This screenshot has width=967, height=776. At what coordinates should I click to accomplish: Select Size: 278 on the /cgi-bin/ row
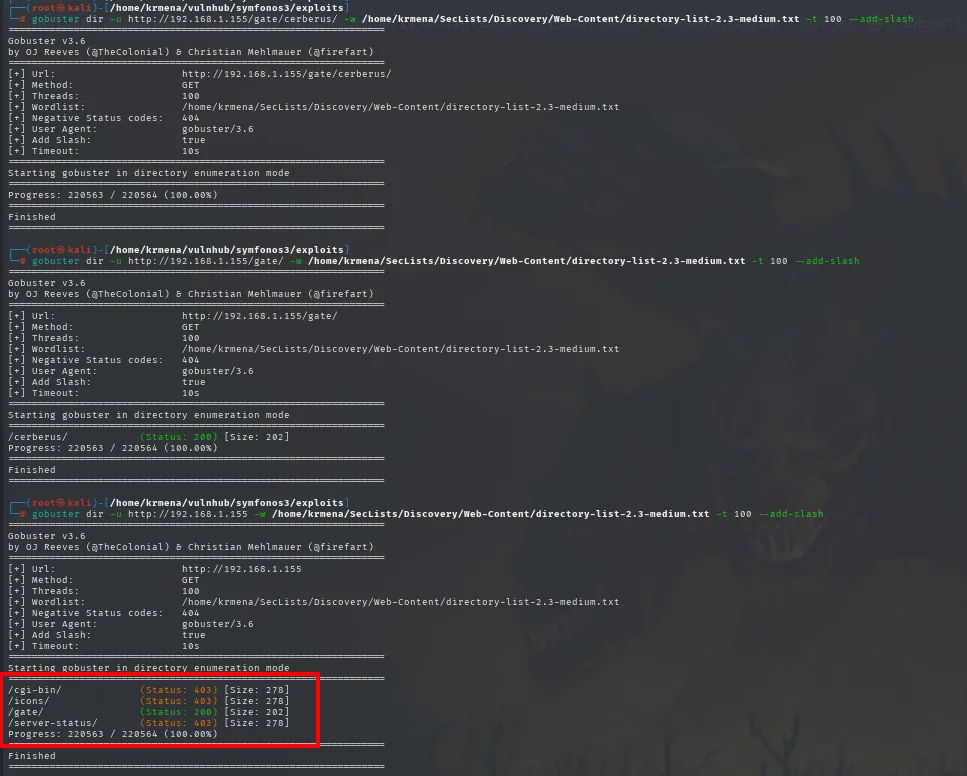pyautogui.click(x=257, y=690)
